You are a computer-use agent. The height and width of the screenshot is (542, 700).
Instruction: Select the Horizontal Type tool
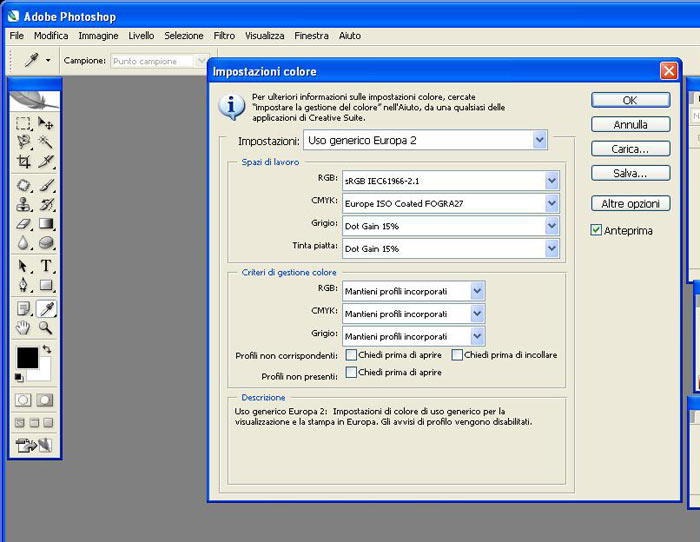click(x=46, y=266)
